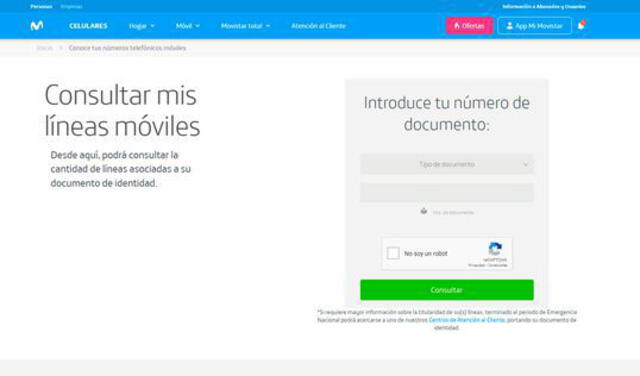640x376 pixels.
Task: Open the Tipo de documento dropdown
Action: 447,164
